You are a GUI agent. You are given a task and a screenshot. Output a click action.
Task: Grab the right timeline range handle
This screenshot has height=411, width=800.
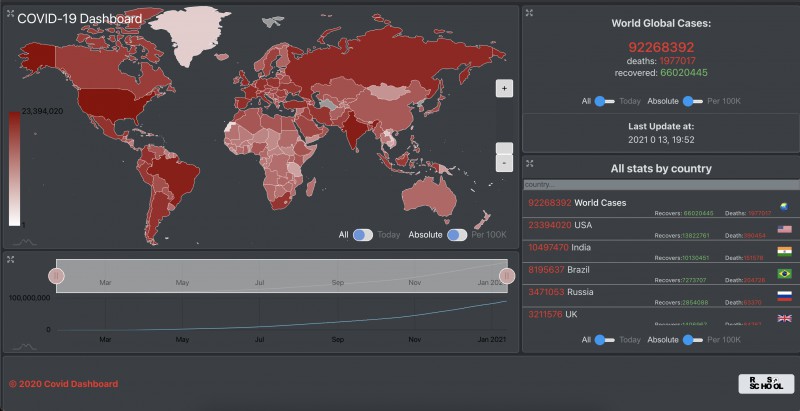507,276
